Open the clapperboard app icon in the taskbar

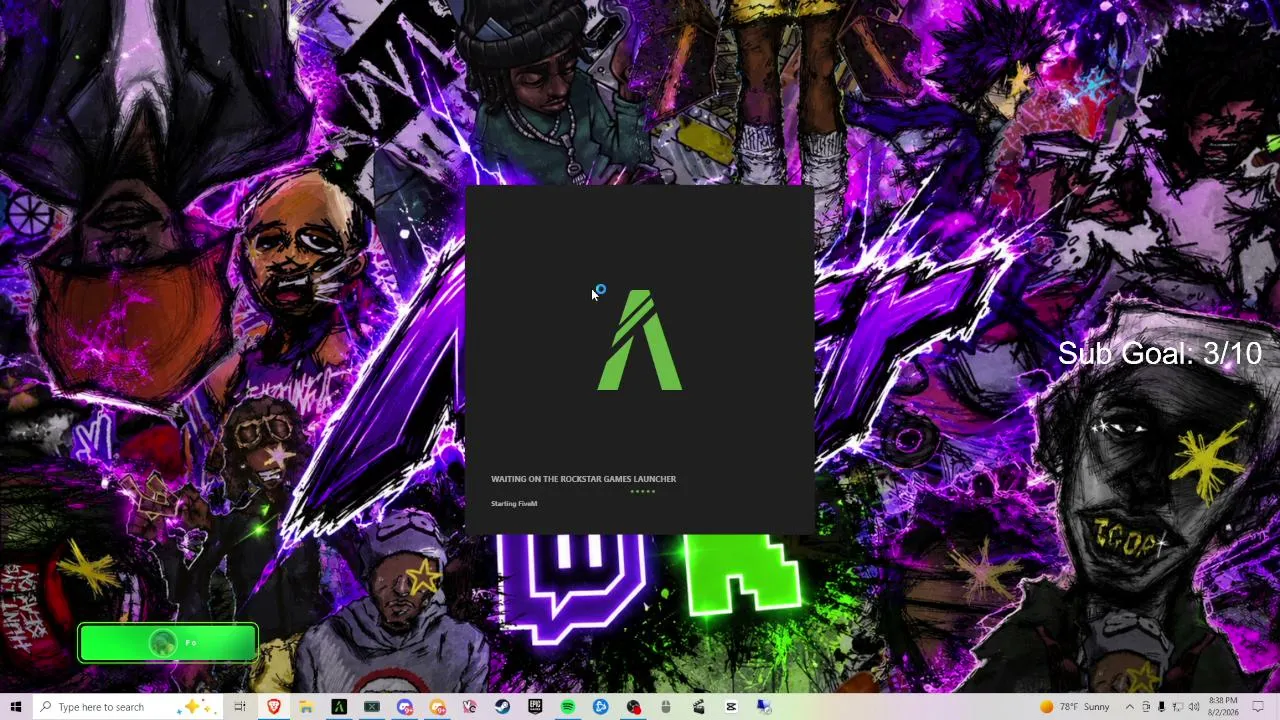pyautogui.click(x=699, y=707)
